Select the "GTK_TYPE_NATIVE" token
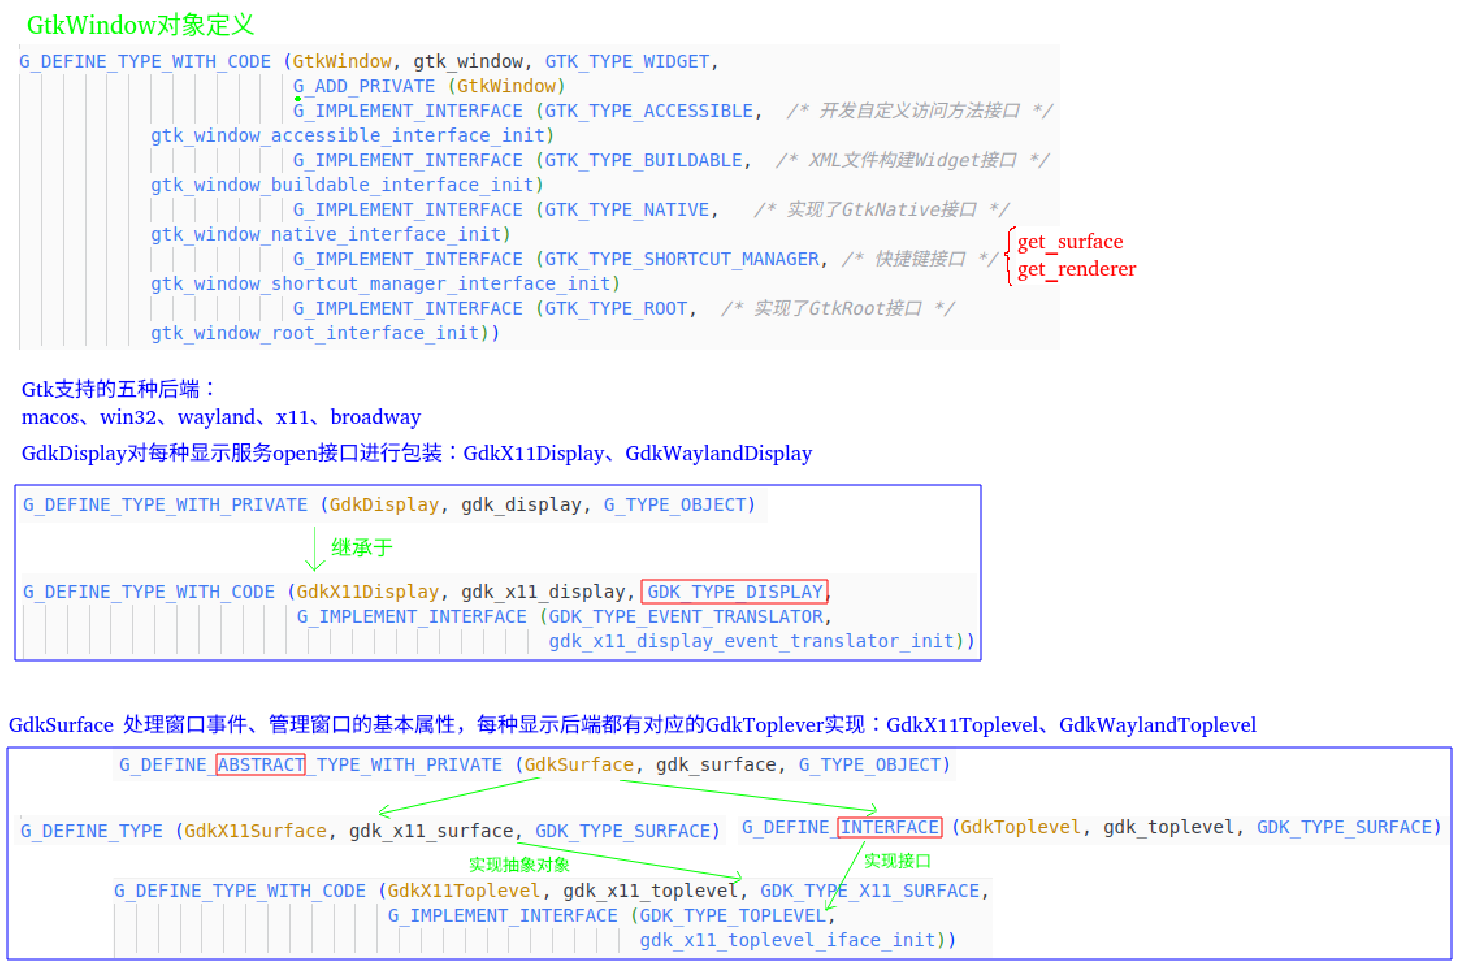The width and height of the screenshot is (1481, 971). [627, 210]
